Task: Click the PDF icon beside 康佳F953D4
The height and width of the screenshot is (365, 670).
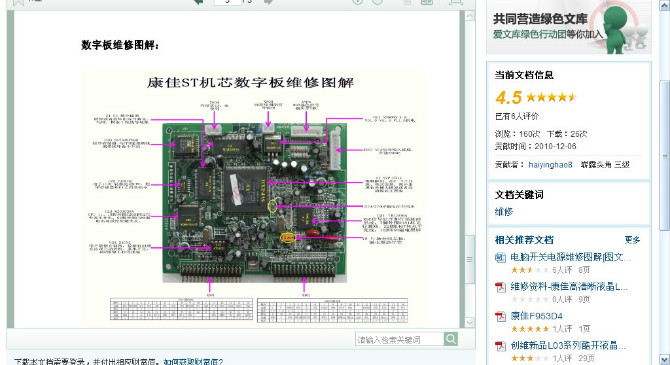Action: click(500, 317)
